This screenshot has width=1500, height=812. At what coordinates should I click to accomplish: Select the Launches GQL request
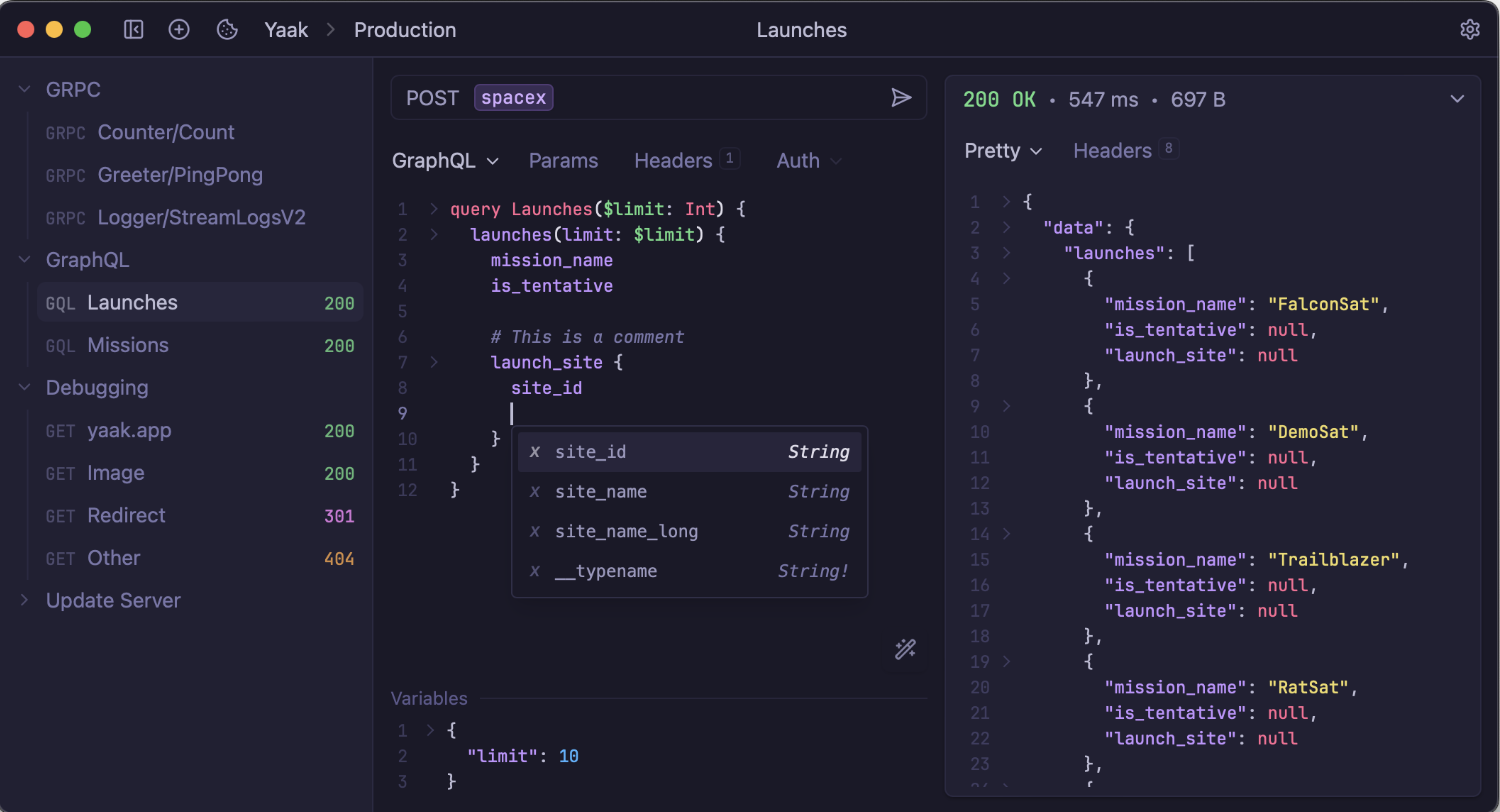(200, 303)
